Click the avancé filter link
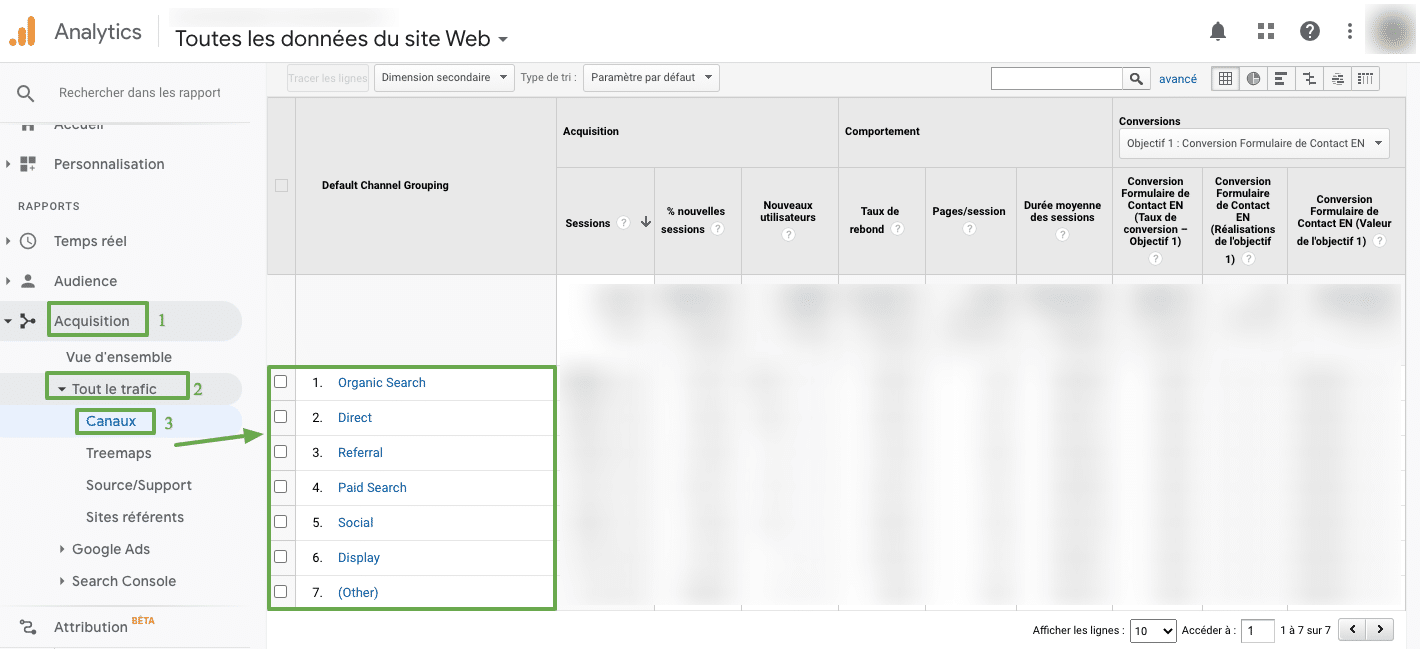Screen dimensions: 1420x649 point(1177,79)
